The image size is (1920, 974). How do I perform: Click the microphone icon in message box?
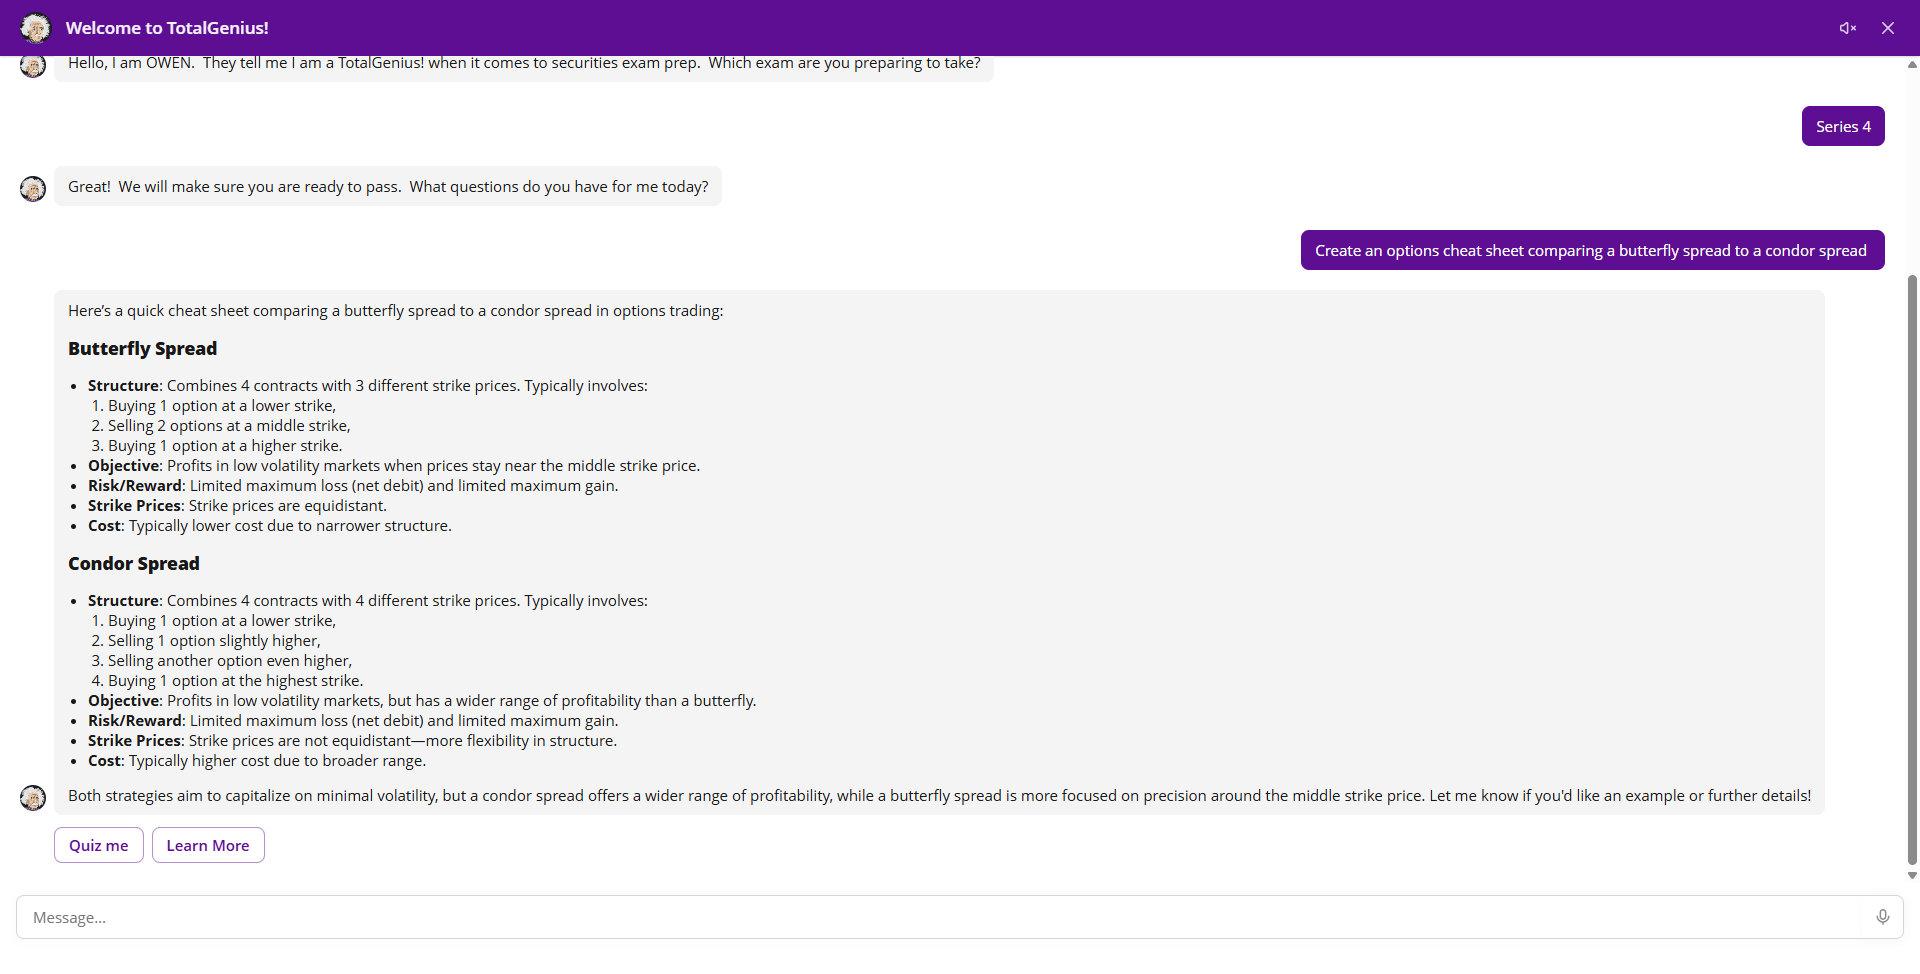click(1883, 917)
